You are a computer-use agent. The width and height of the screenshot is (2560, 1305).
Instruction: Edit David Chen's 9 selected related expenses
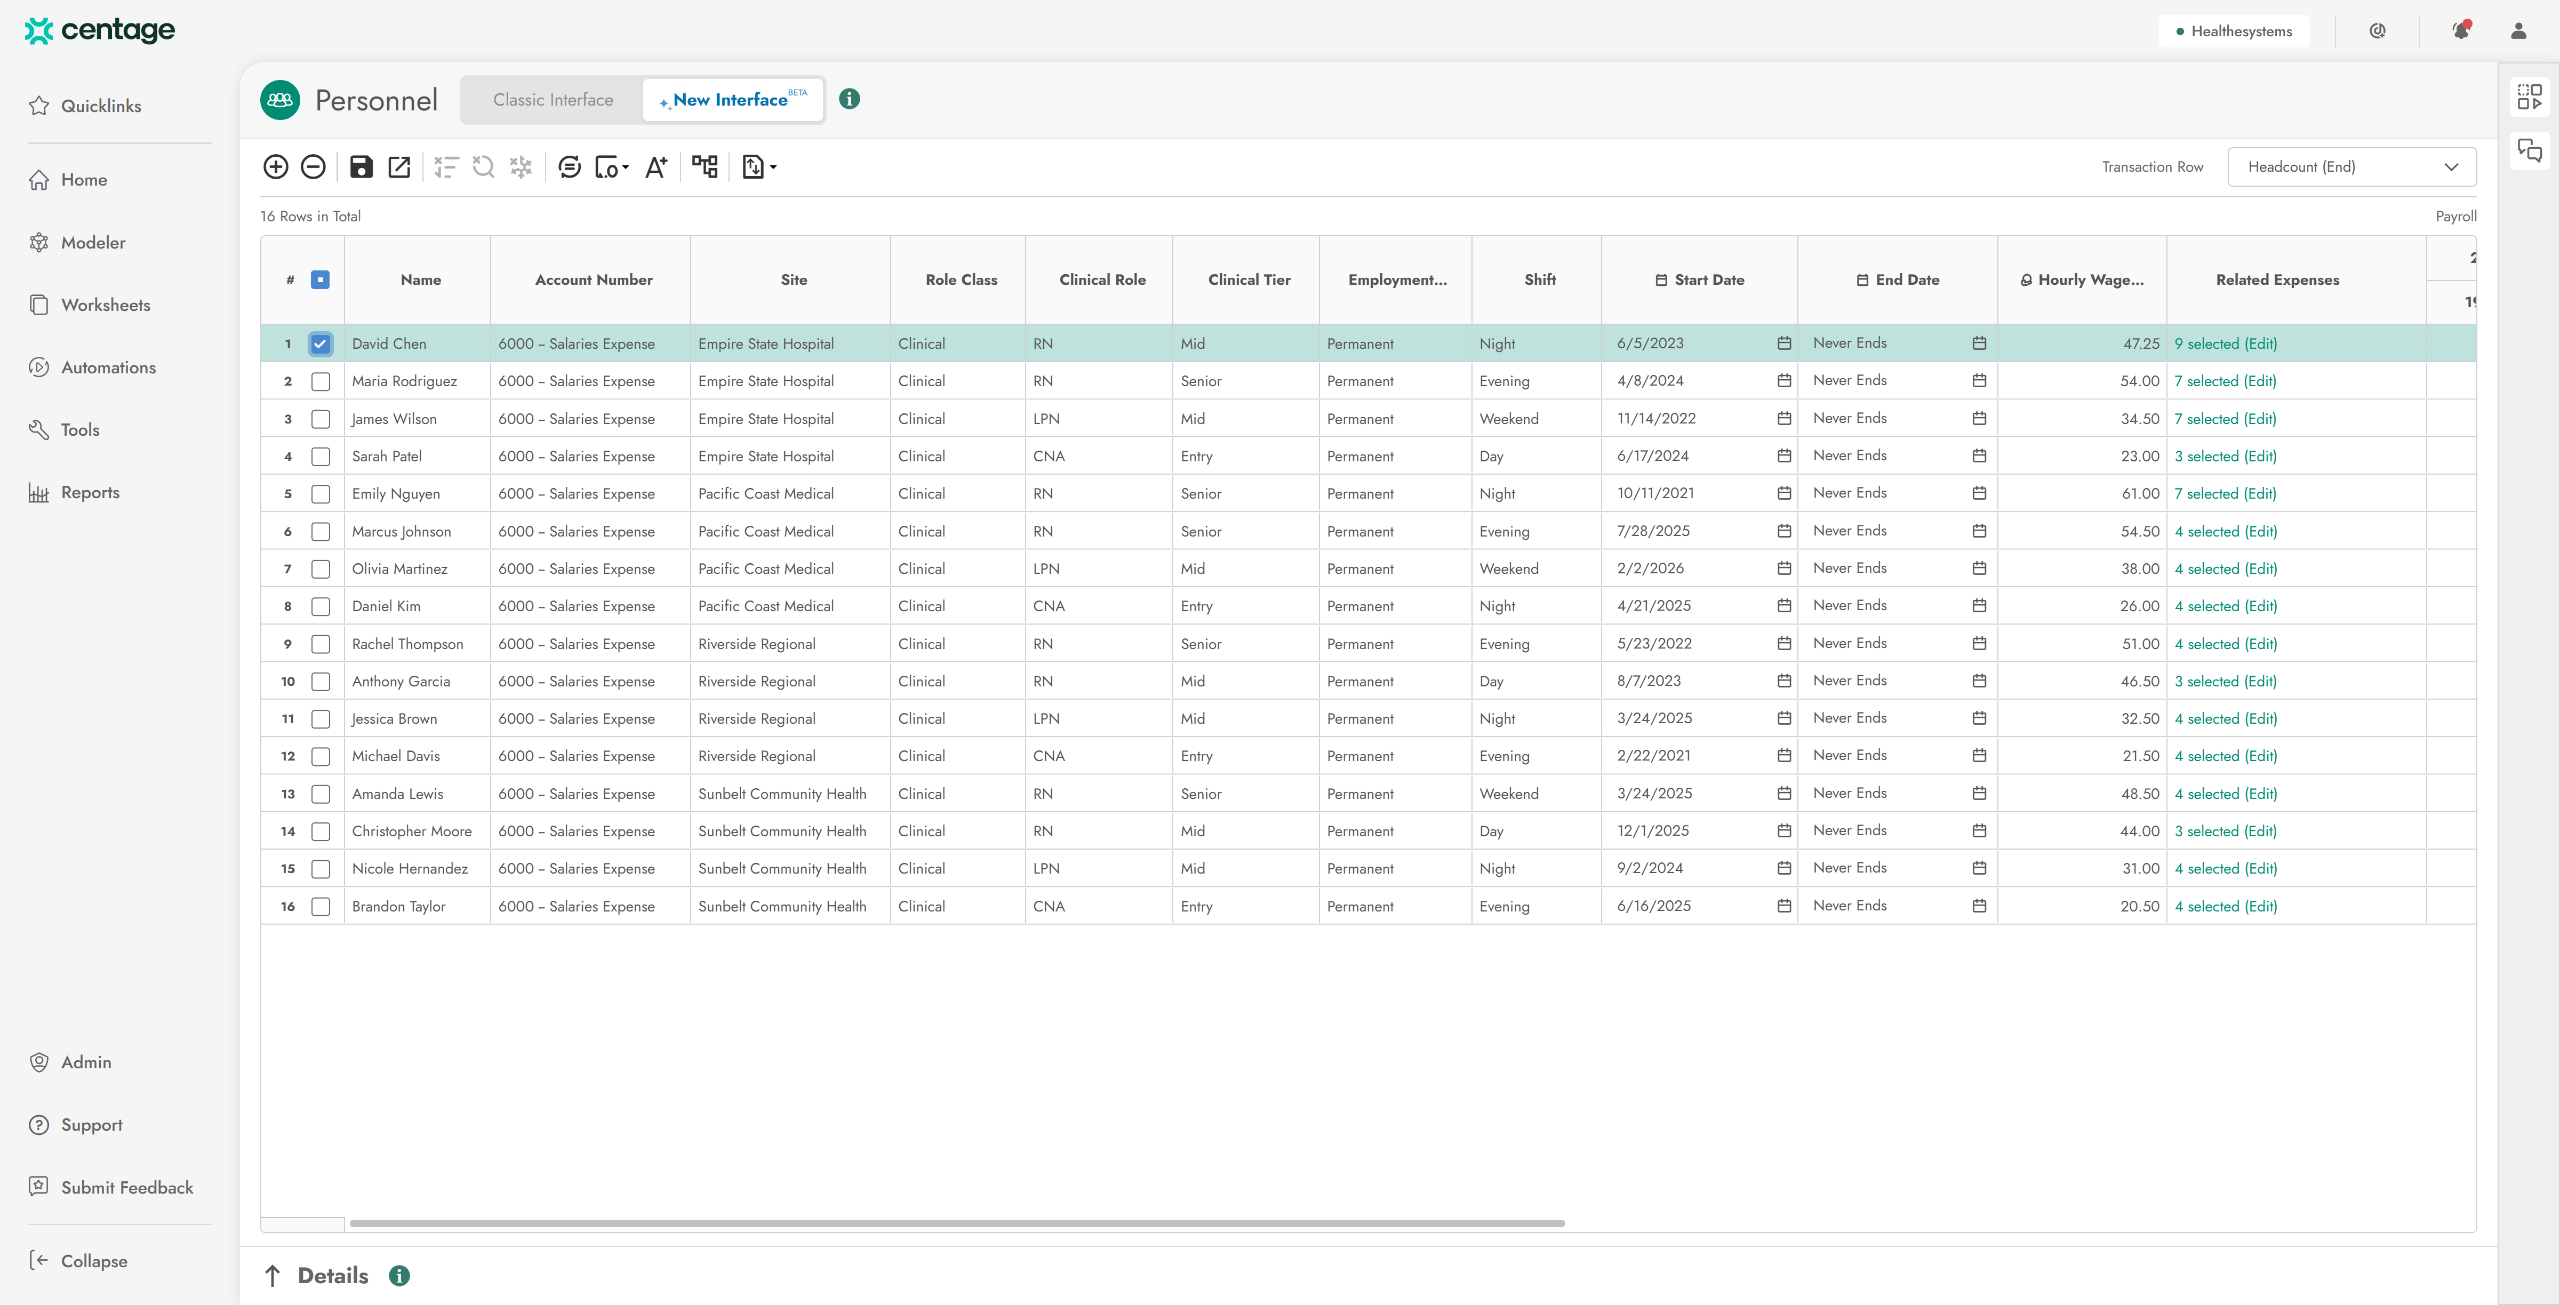[2226, 344]
